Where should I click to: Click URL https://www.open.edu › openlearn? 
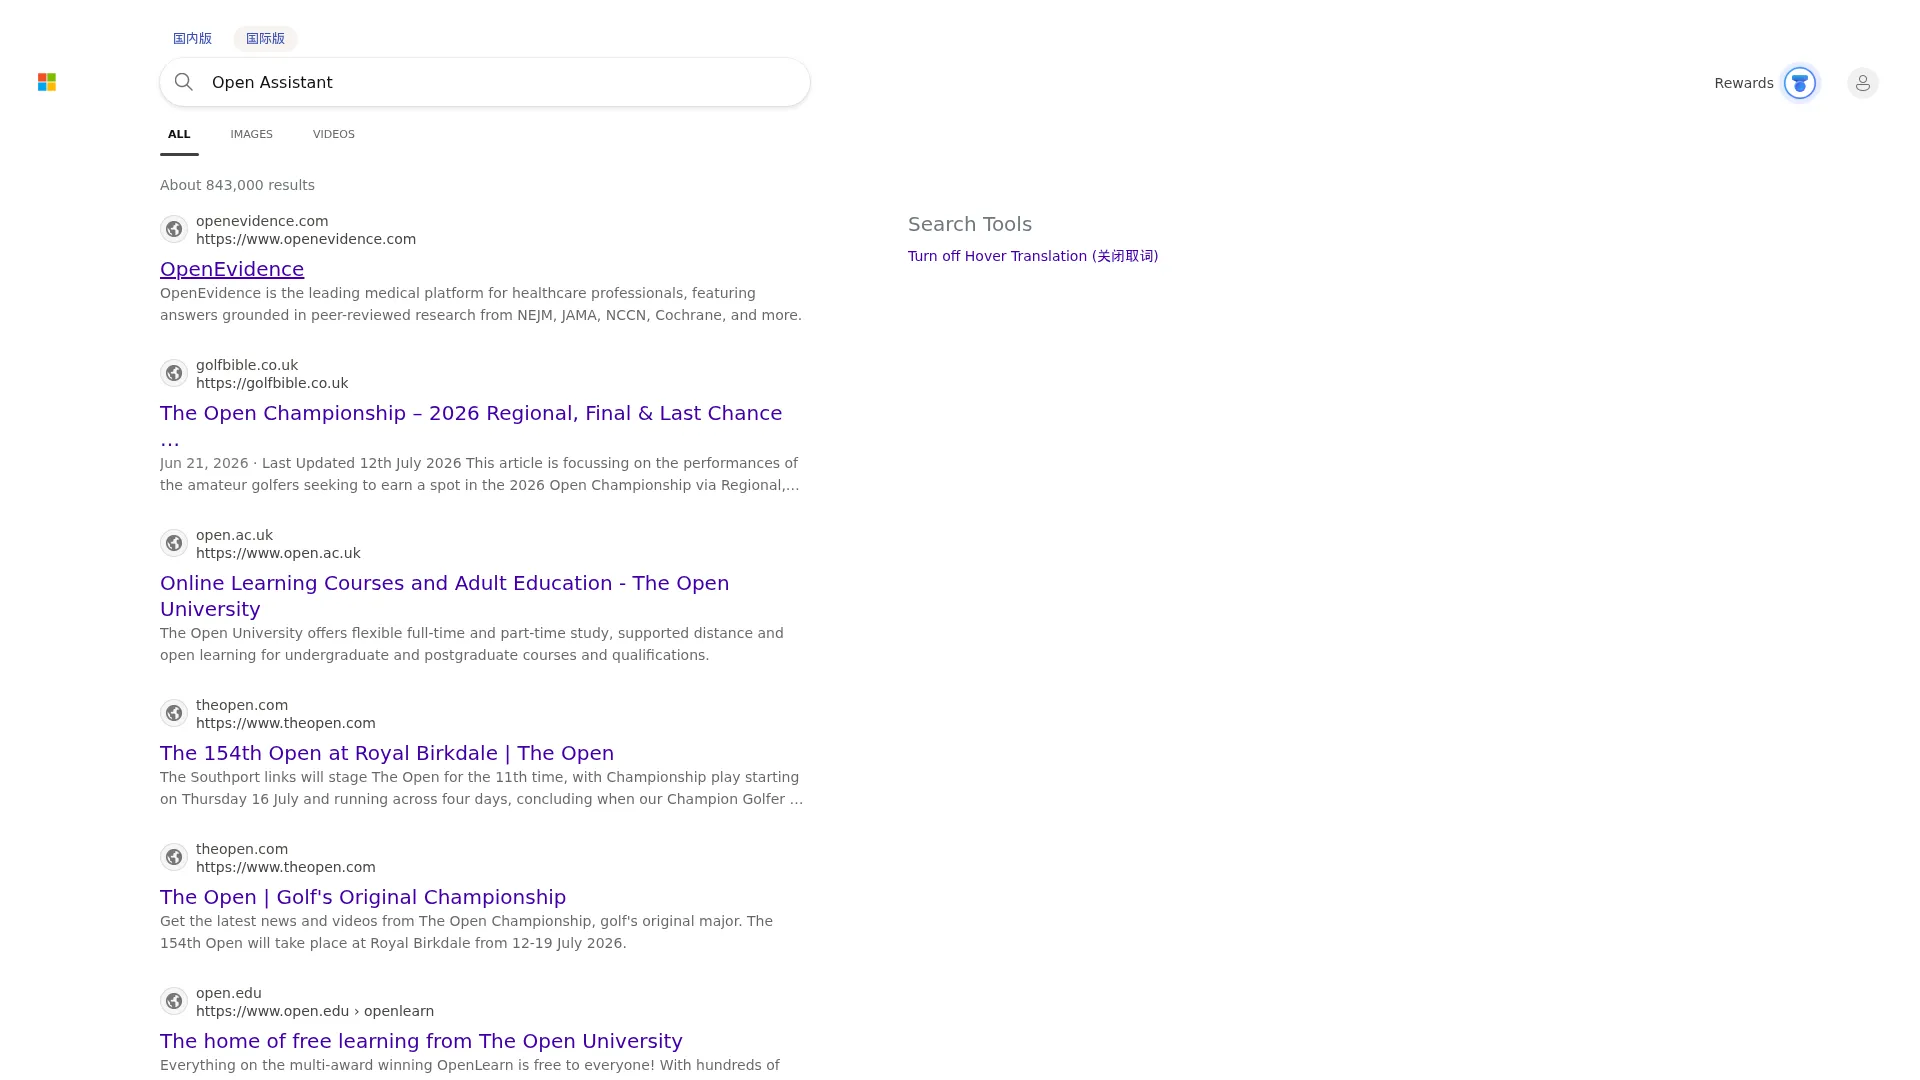point(315,1011)
